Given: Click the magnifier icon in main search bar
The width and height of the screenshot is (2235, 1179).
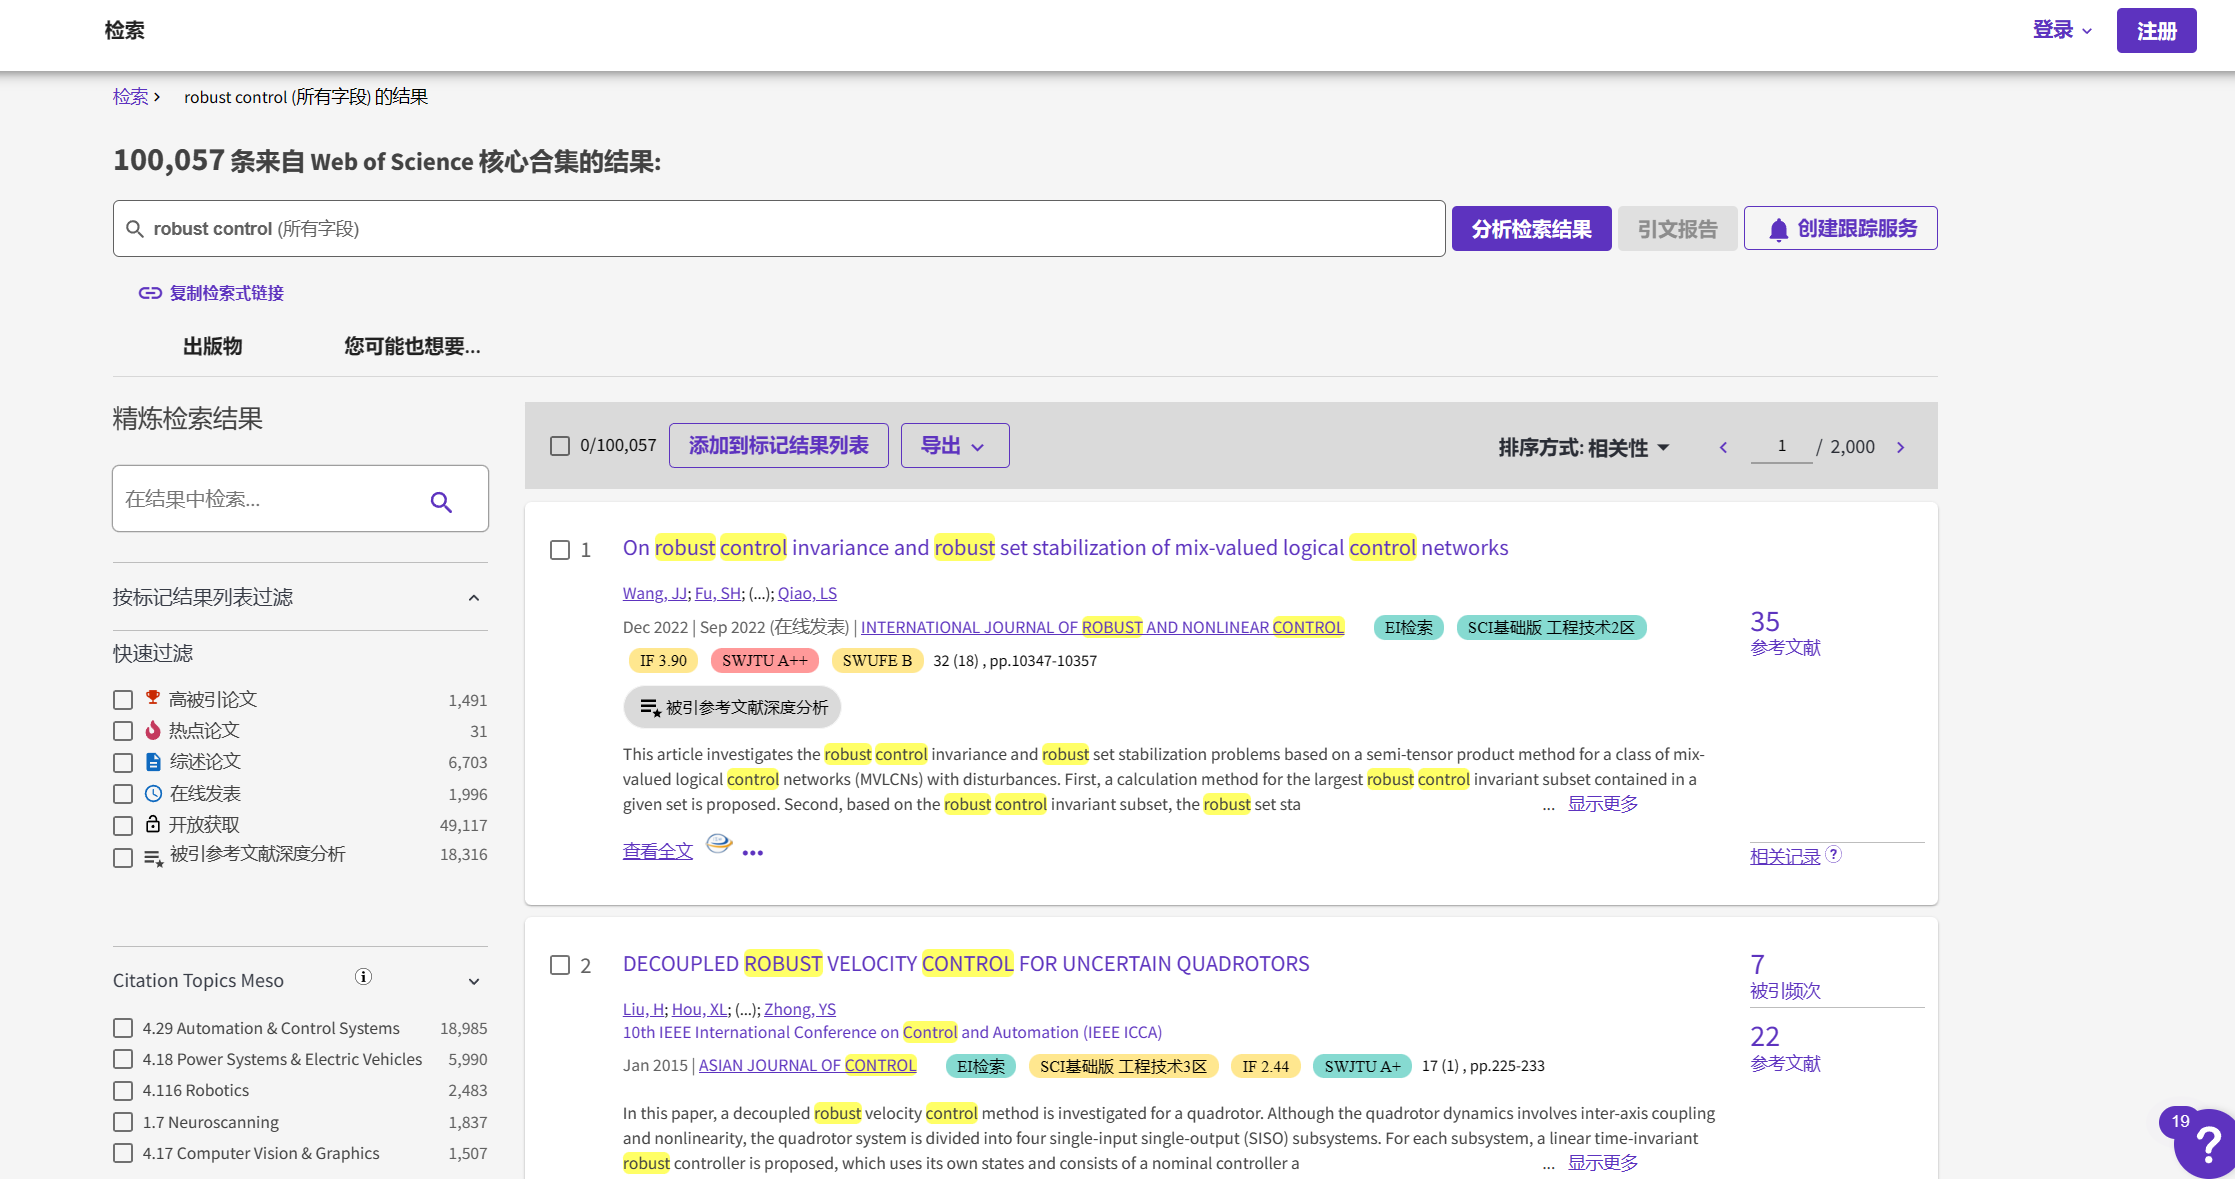Looking at the screenshot, I should [135, 229].
